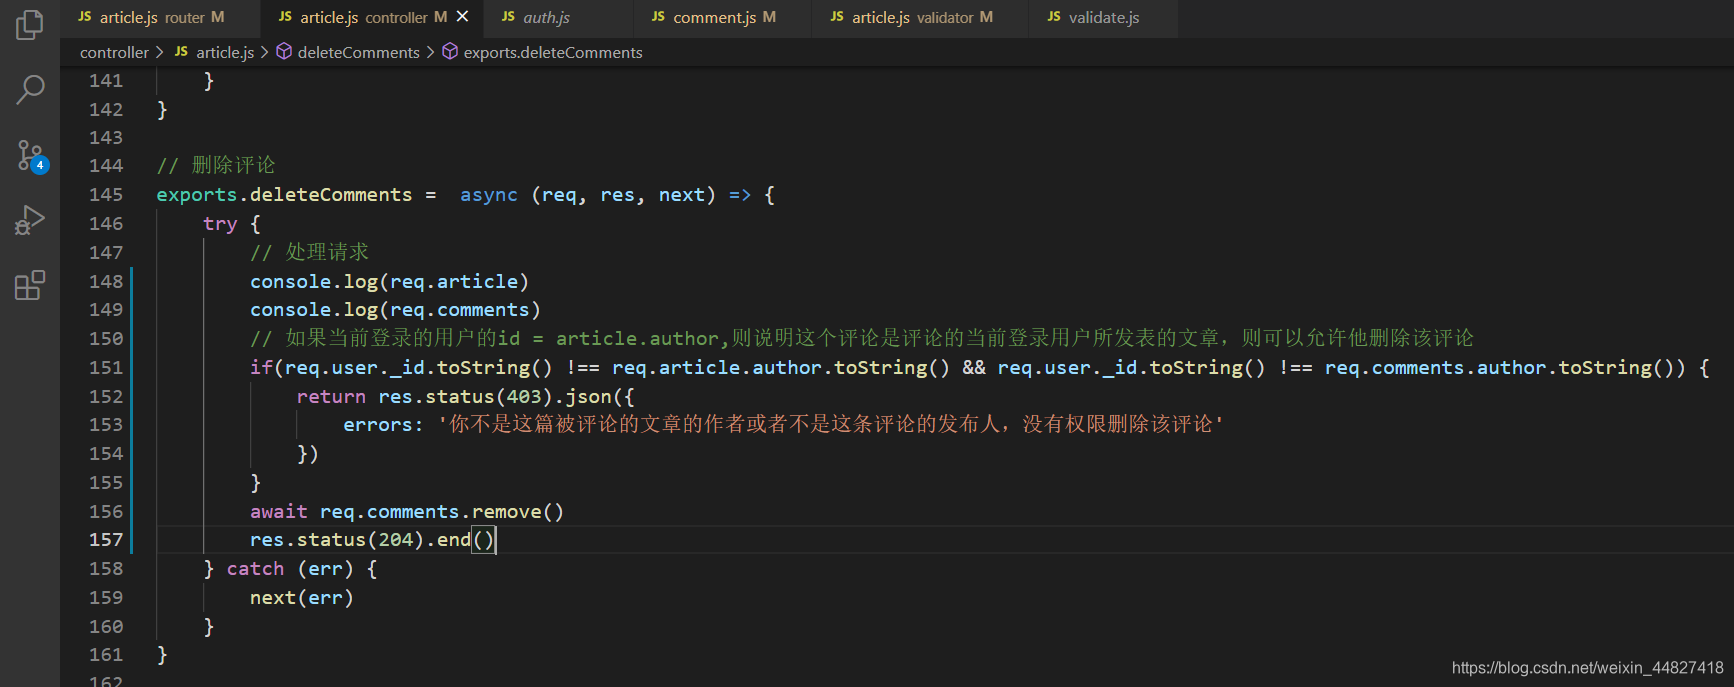Click the cube icon before exports.deleteComments
The image size is (1734, 687).
tap(450, 51)
